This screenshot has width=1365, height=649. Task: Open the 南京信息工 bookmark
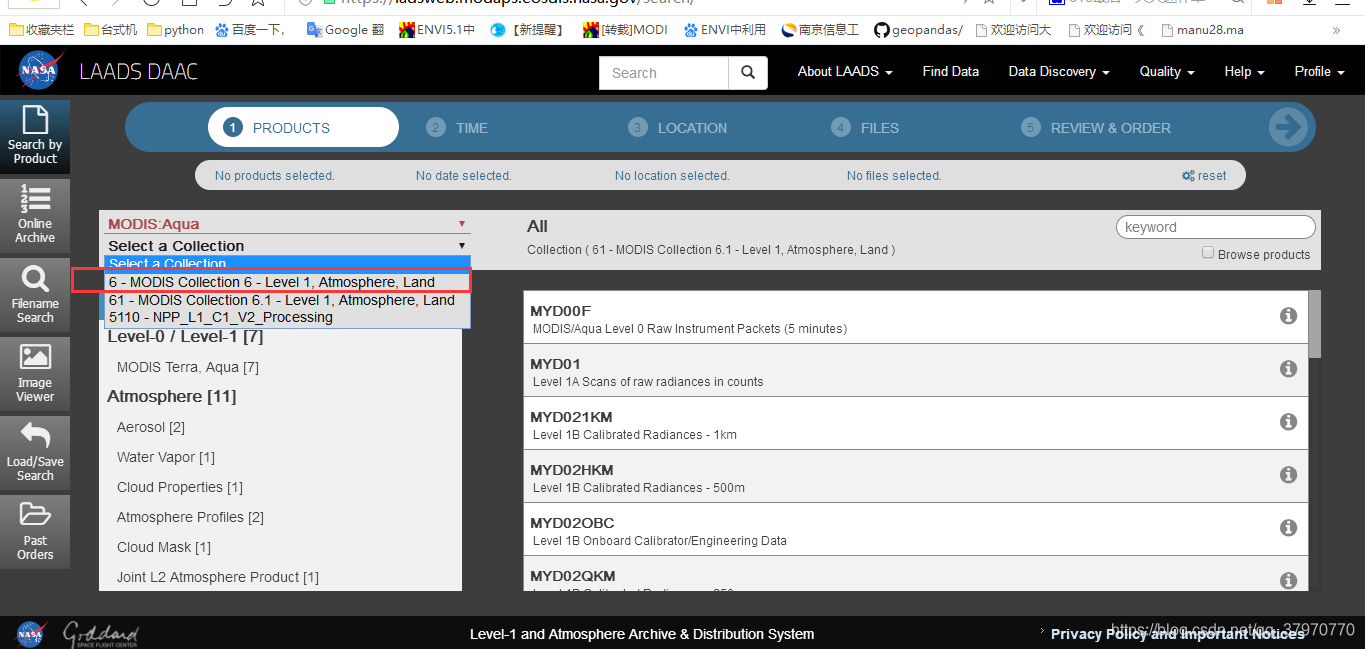(x=820, y=30)
